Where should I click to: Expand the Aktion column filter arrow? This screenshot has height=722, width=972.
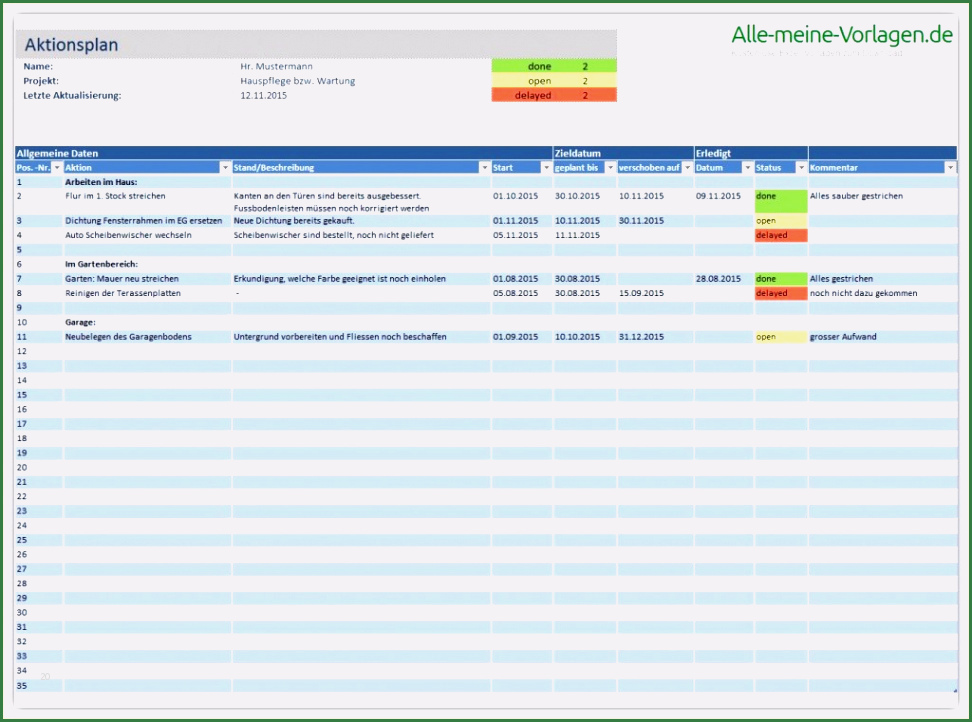pyautogui.click(x=225, y=168)
